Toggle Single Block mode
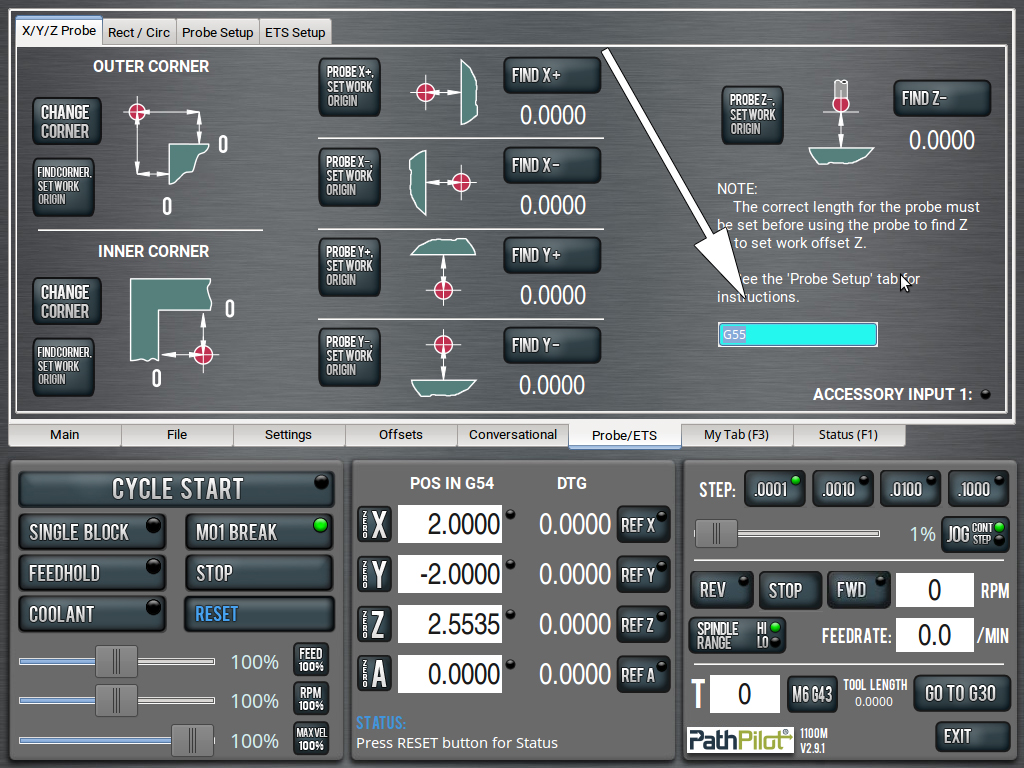Screen dimensions: 1024x768 click(x=92, y=532)
